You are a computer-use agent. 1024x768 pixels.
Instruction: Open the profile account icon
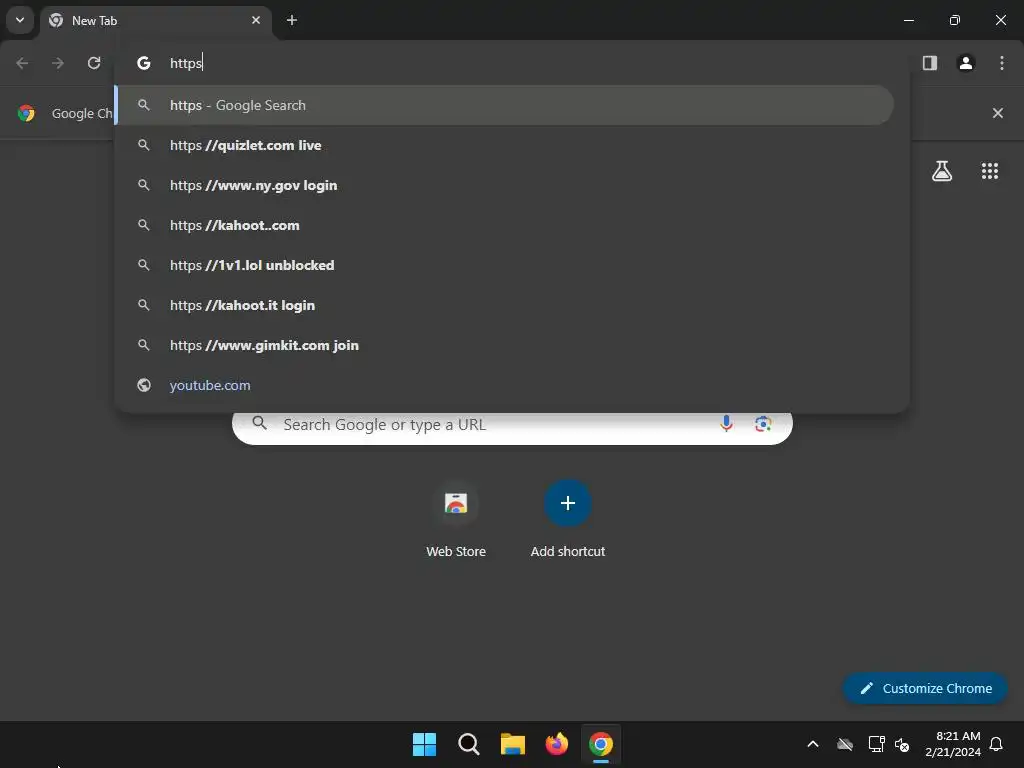(966, 63)
